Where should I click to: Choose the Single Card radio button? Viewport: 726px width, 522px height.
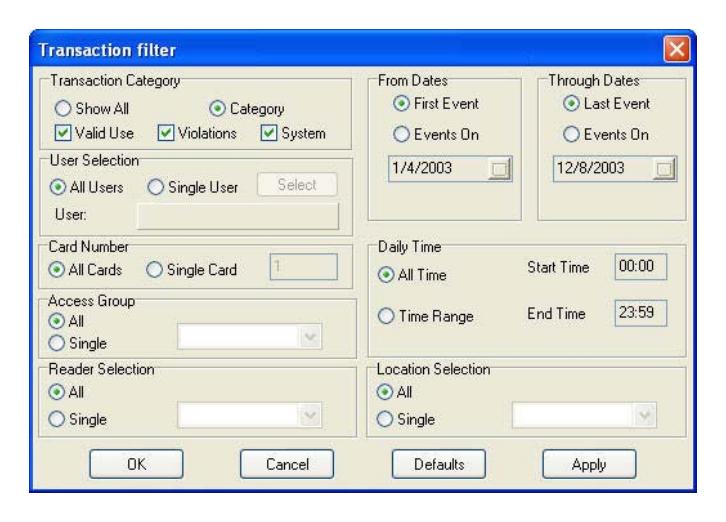pos(154,270)
